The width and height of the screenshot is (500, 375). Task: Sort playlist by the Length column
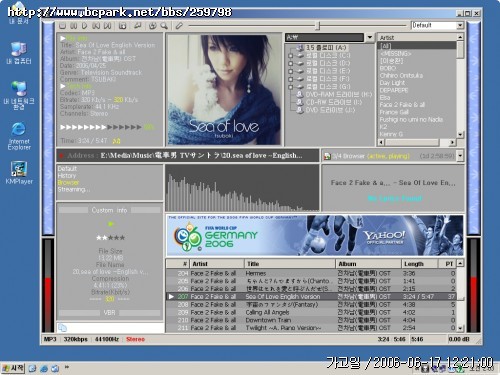pos(419,264)
